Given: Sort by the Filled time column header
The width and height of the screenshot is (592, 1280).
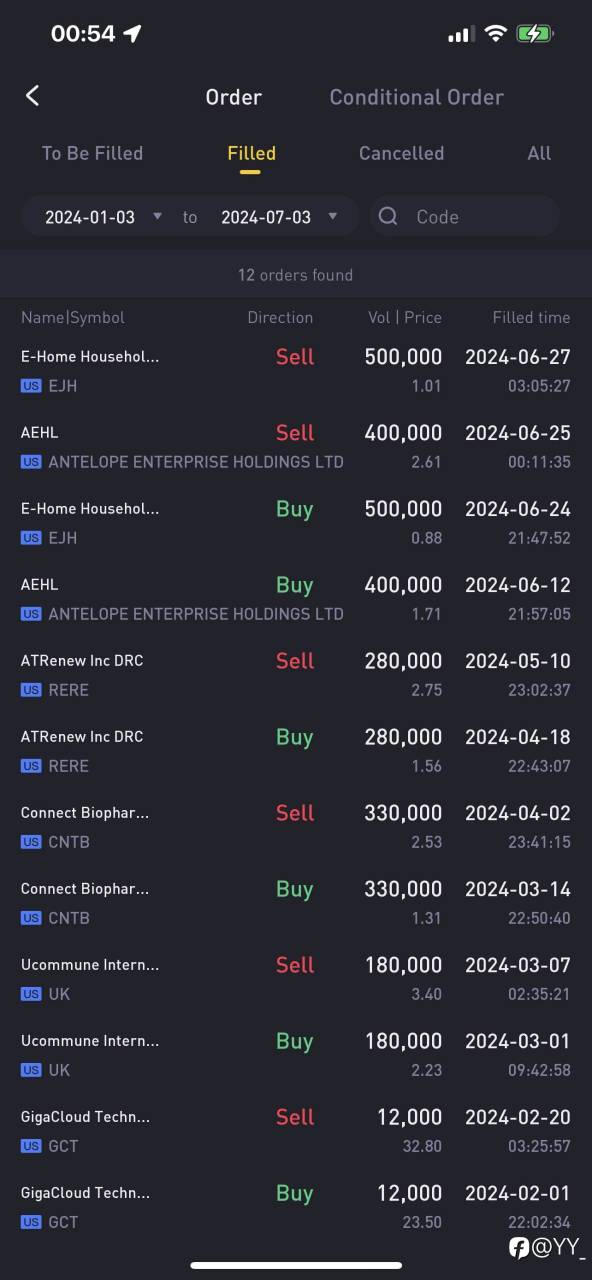Looking at the screenshot, I should 531,317.
